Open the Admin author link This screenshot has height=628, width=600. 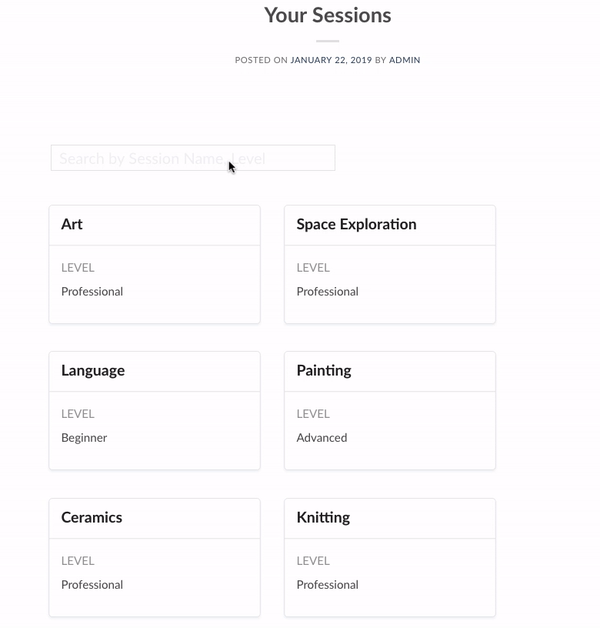pos(405,60)
